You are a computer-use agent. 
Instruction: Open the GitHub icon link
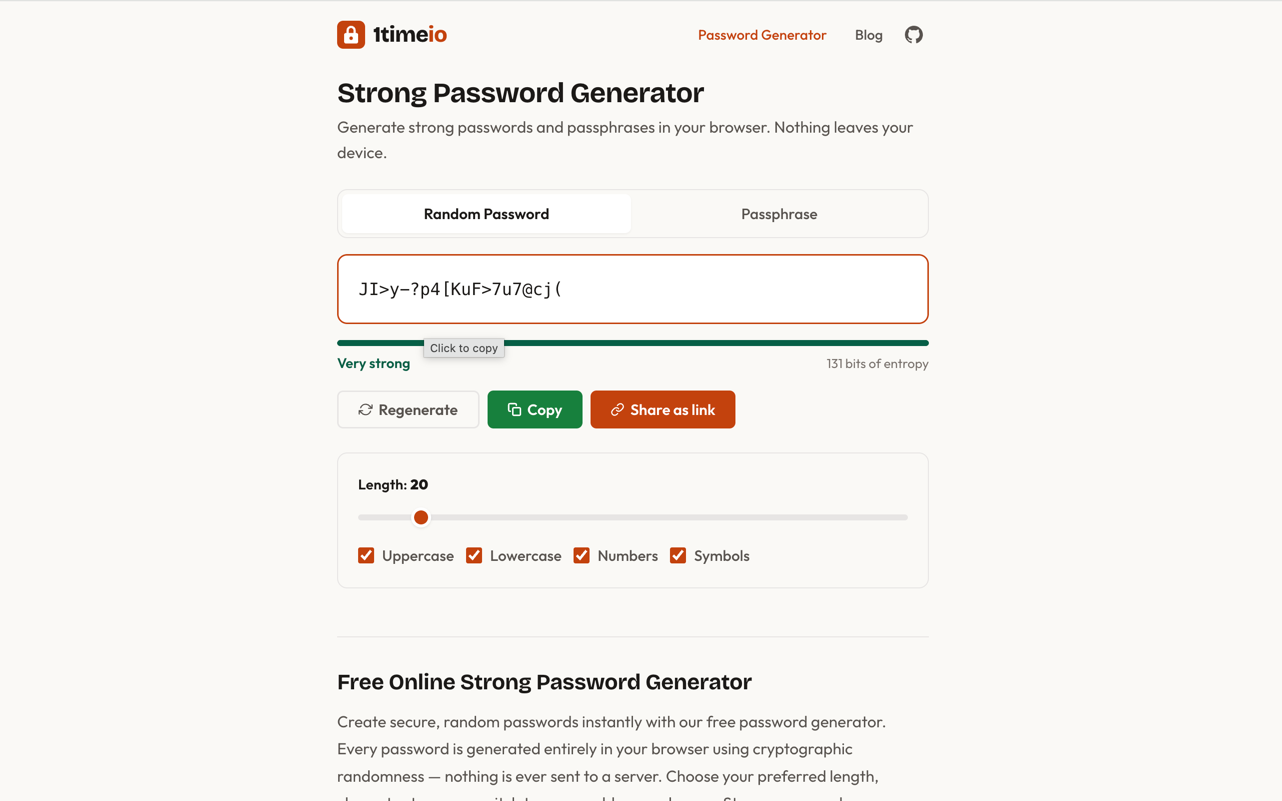tap(914, 35)
